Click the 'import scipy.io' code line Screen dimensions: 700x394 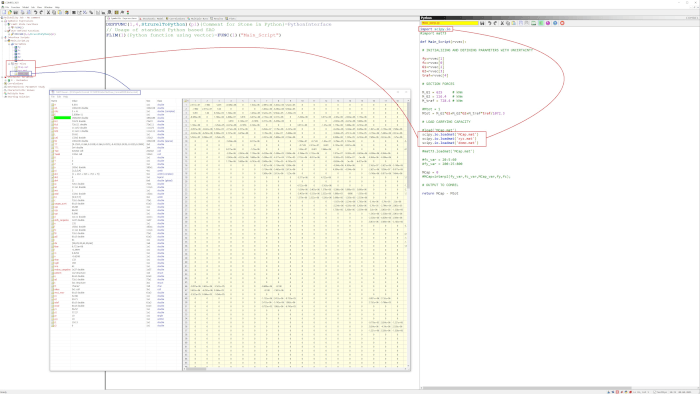(436, 29)
